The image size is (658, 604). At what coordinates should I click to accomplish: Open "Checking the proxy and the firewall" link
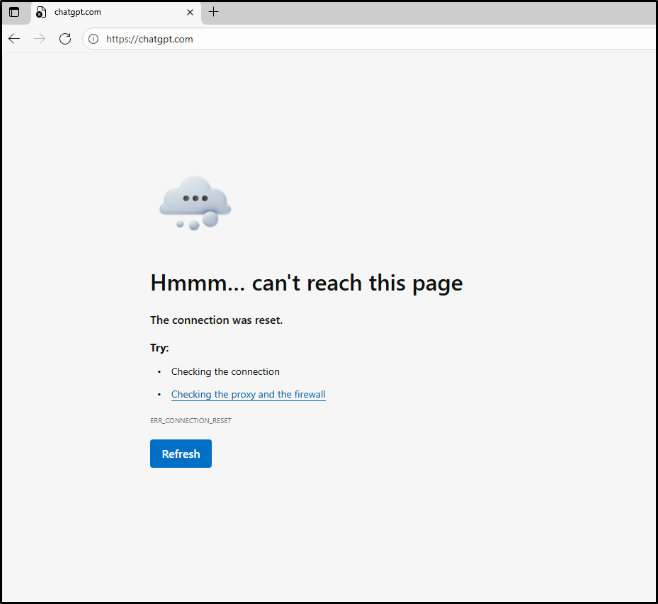pos(248,394)
